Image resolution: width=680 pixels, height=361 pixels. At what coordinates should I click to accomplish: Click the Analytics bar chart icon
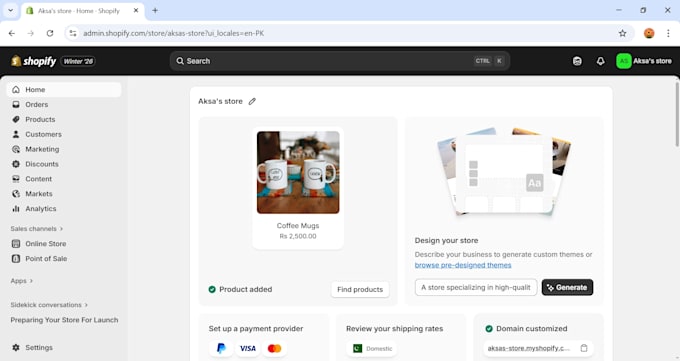pyautogui.click(x=16, y=209)
